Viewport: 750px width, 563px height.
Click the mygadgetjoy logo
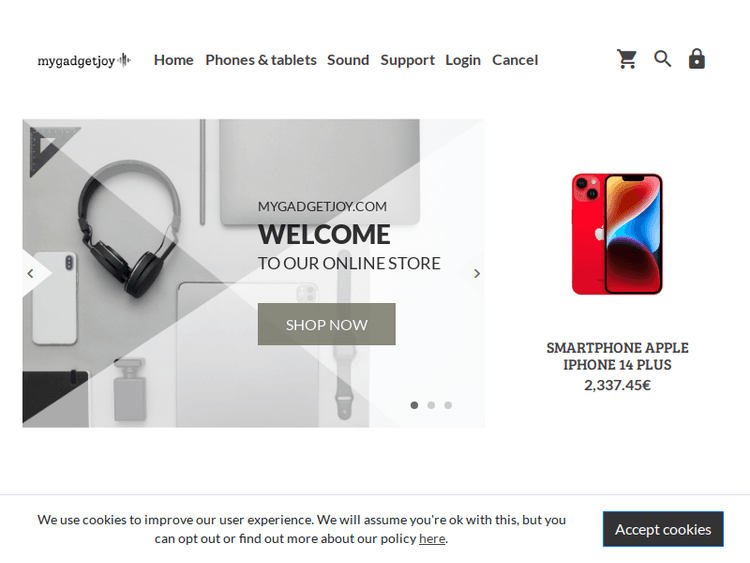[84, 61]
